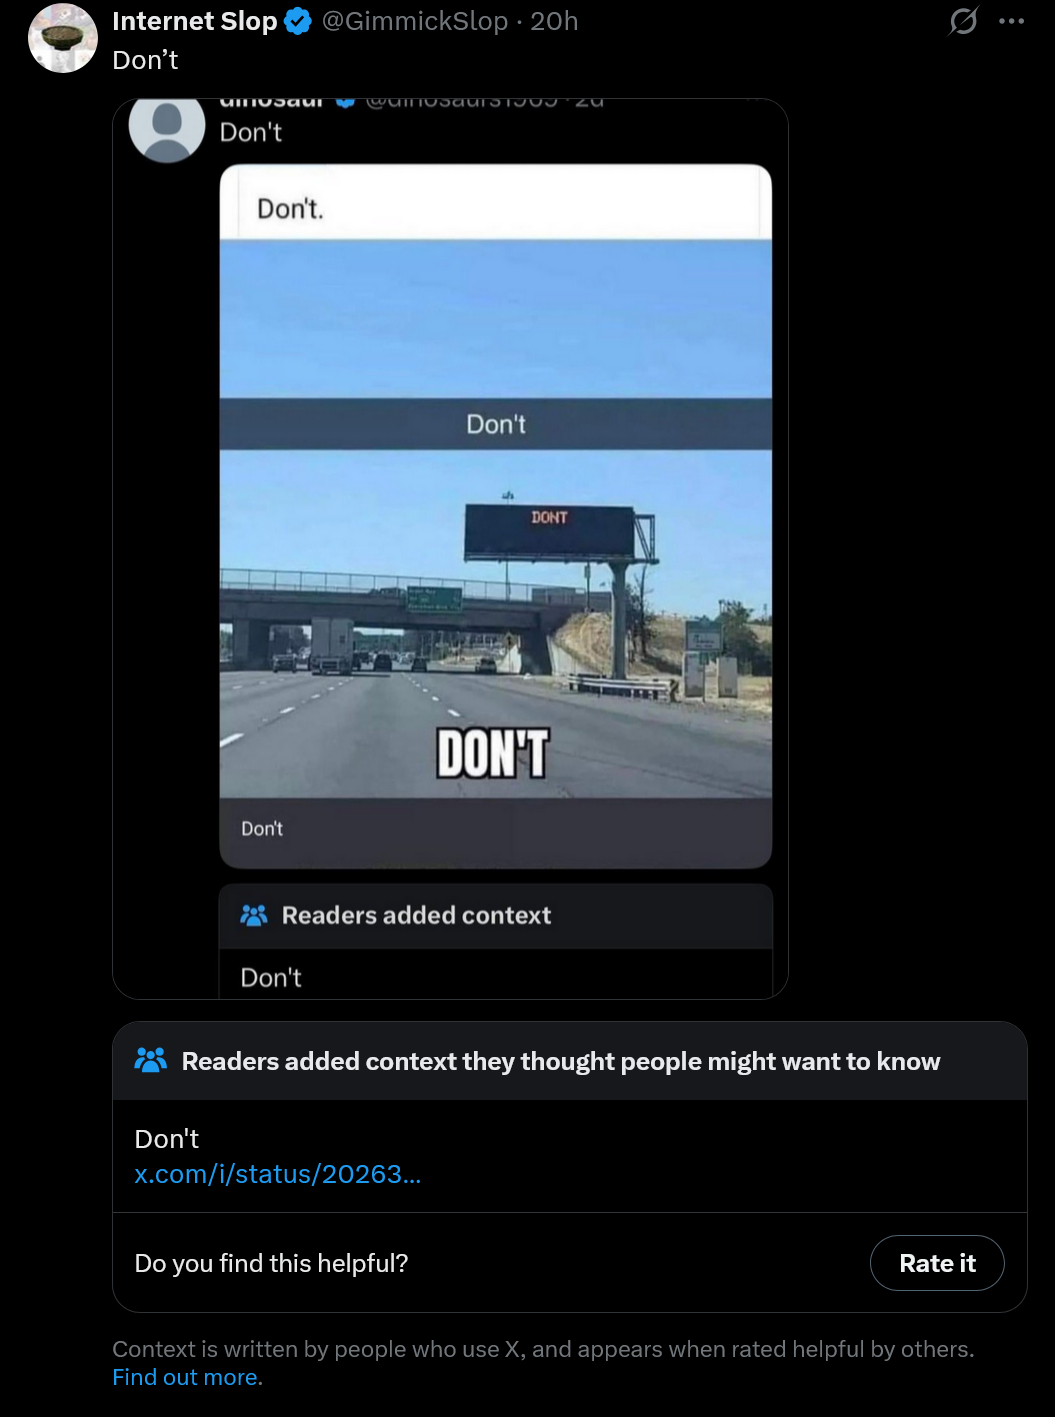Click the DONT billboard in the photo
This screenshot has height=1417, width=1055.
pos(549,530)
